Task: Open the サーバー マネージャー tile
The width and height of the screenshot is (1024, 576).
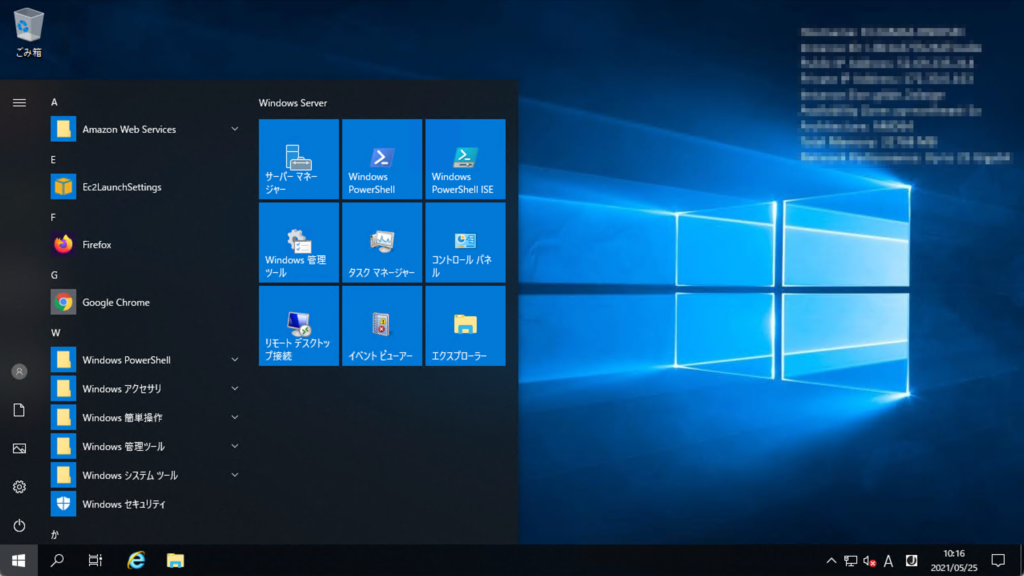Action: pyautogui.click(x=298, y=159)
